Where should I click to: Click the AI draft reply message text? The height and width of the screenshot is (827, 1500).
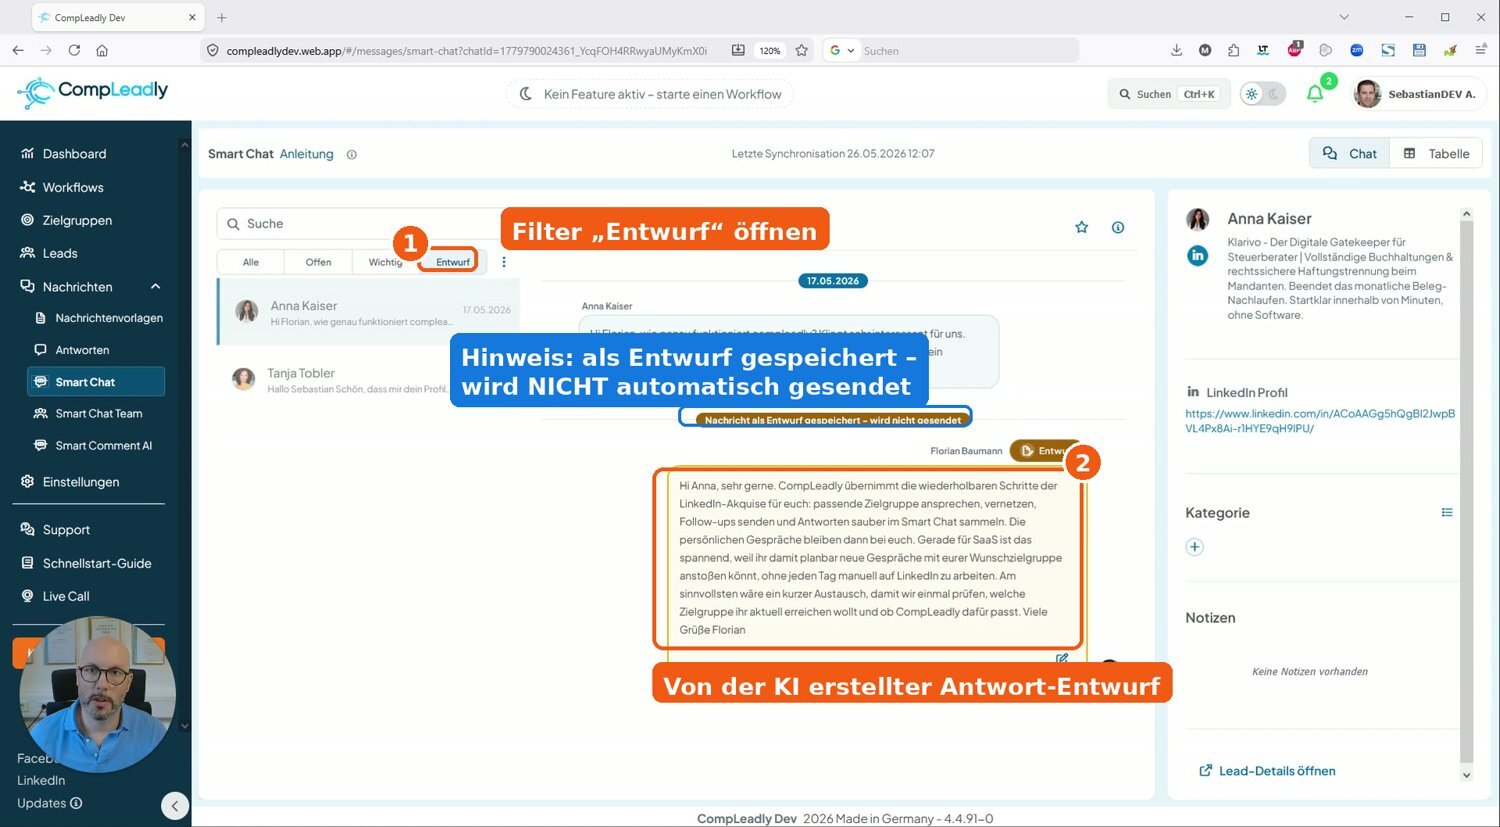click(x=871, y=557)
